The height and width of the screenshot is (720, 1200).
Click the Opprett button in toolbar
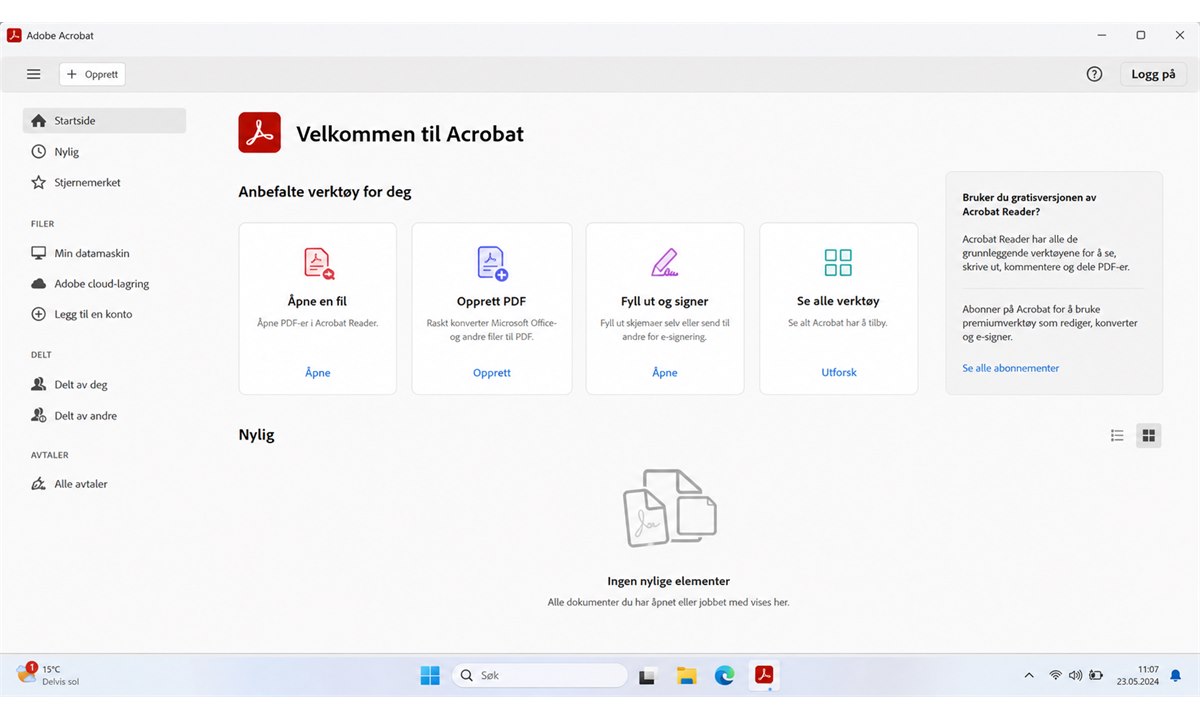tap(92, 74)
